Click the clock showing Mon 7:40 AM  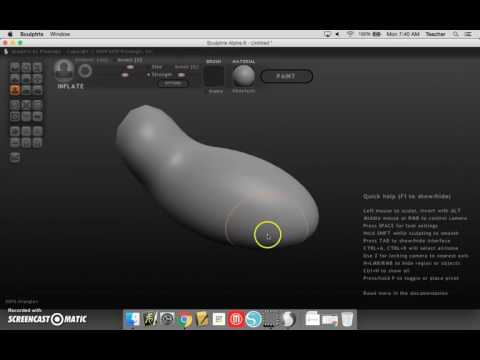[403, 34]
